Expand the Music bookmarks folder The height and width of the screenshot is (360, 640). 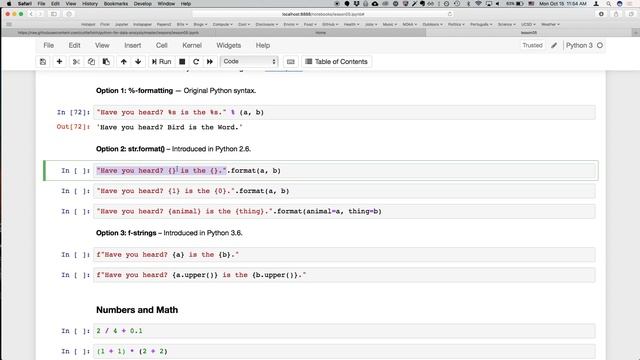coord(390,24)
